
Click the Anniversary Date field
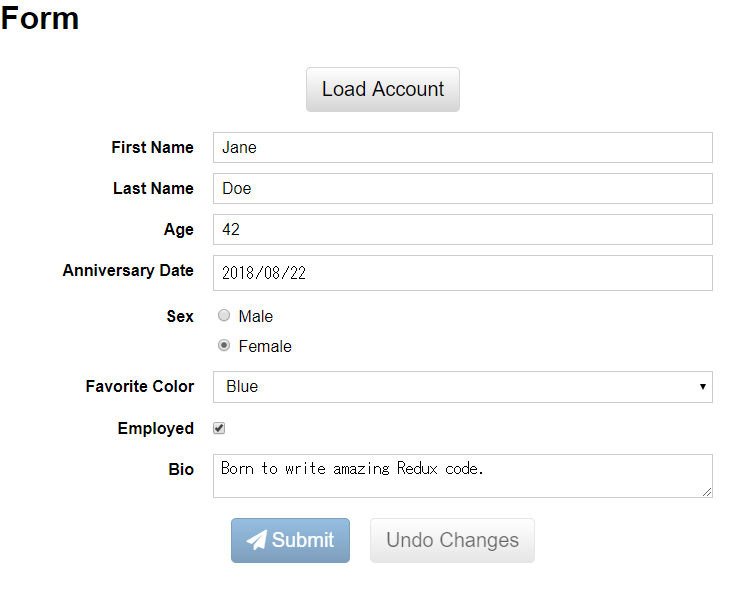pyautogui.click(x=462, y=272)
